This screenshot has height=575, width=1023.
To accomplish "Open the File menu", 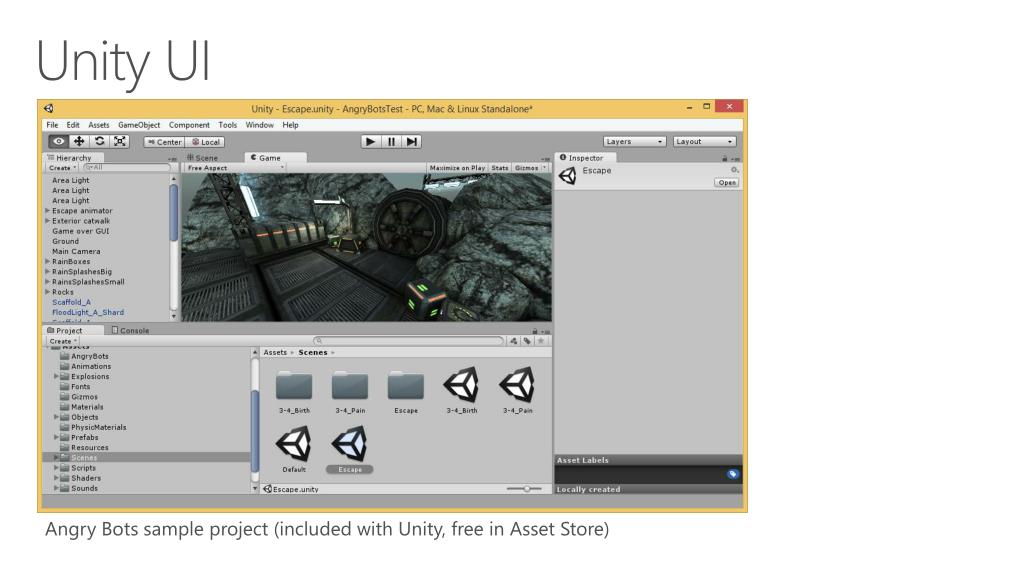I will 52,125.
